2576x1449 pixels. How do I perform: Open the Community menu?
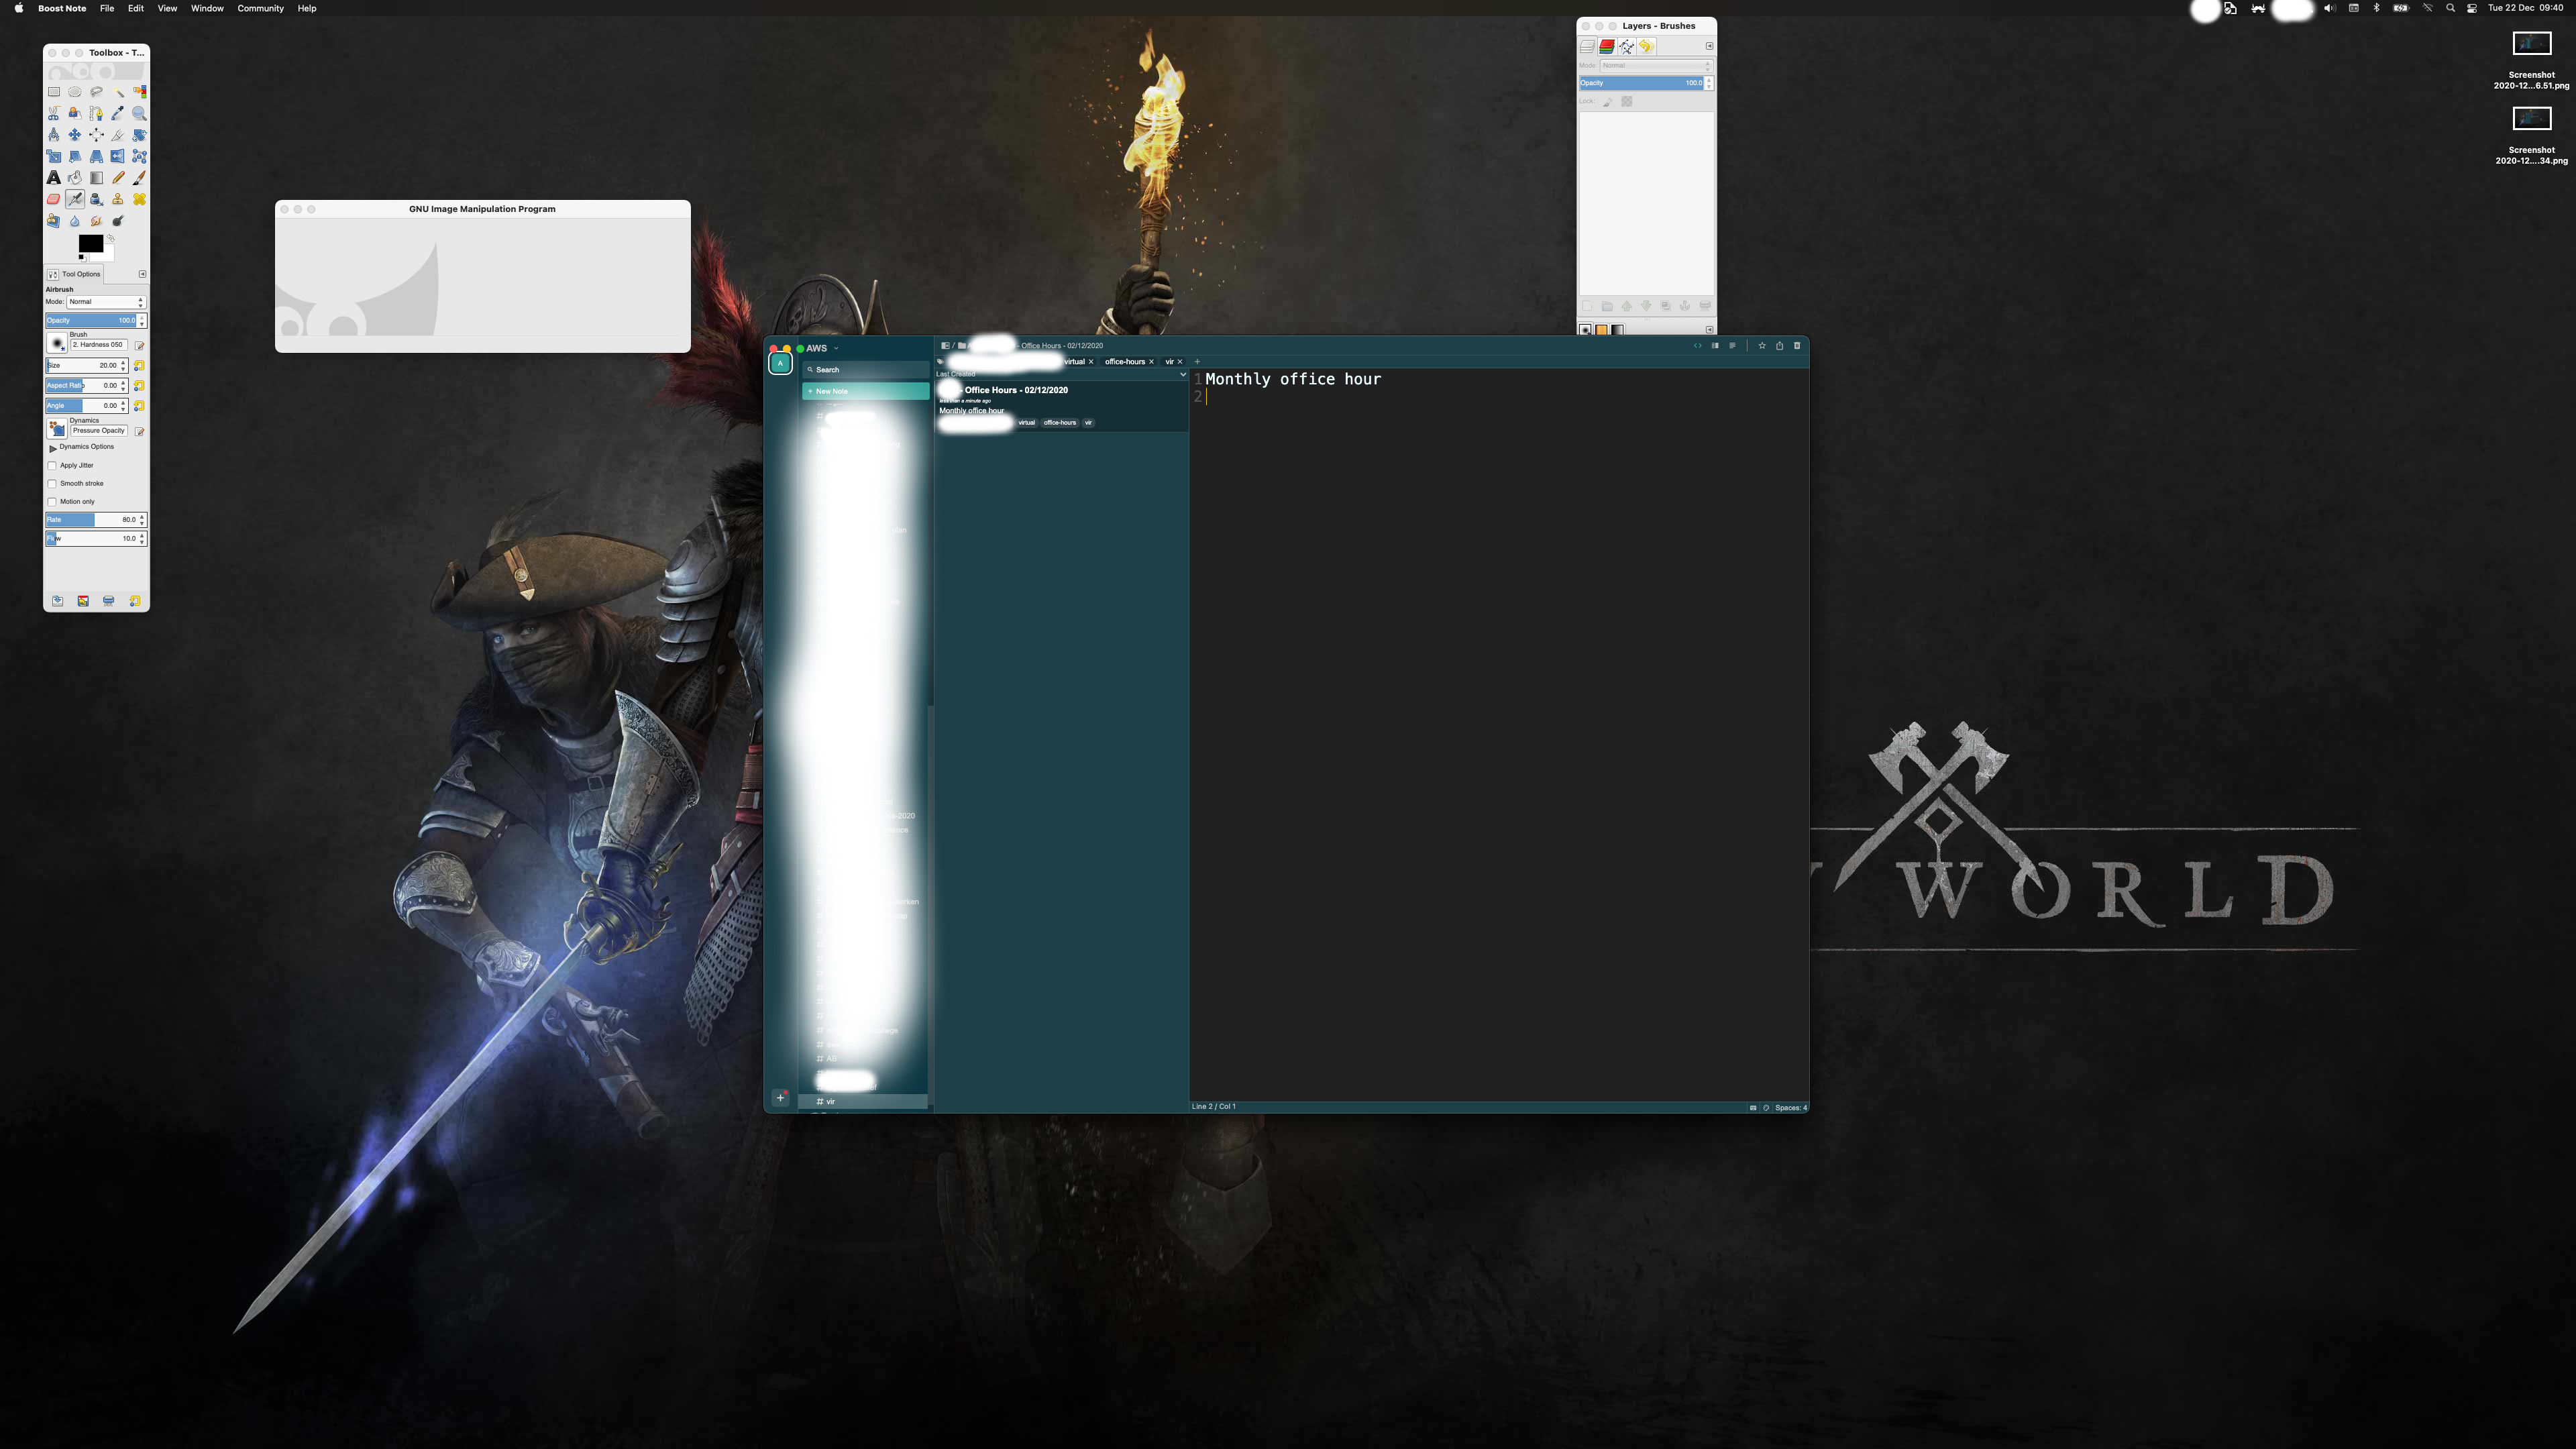point(260,8)
